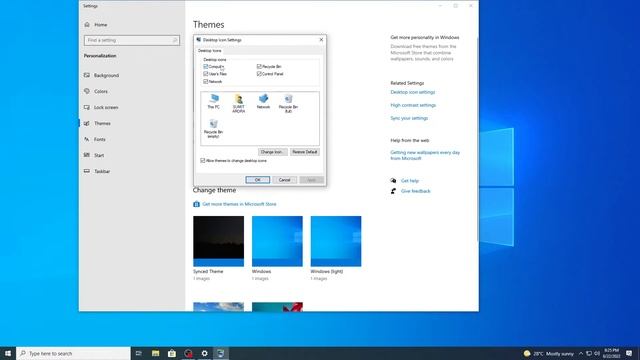Select the Recycle Bin (empty) icon
The width and height of the screenshot is (640, 360).
pos(213,129)
